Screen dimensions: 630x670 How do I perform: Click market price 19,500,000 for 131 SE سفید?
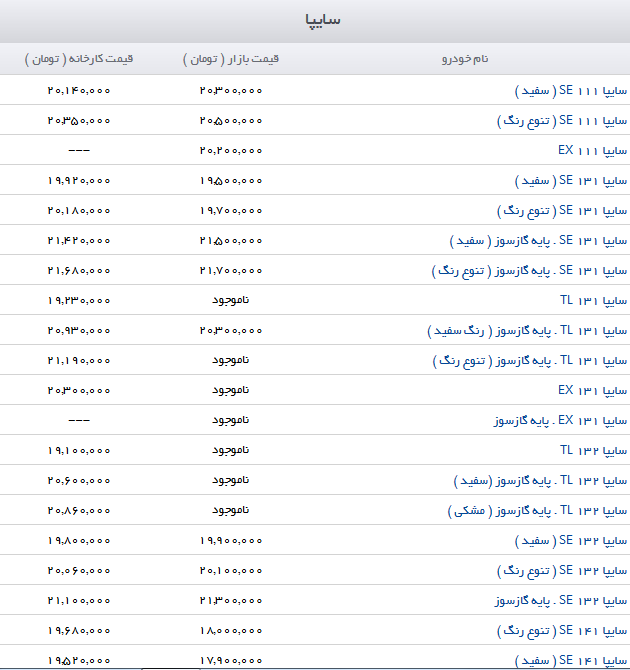tap(231, 181)
